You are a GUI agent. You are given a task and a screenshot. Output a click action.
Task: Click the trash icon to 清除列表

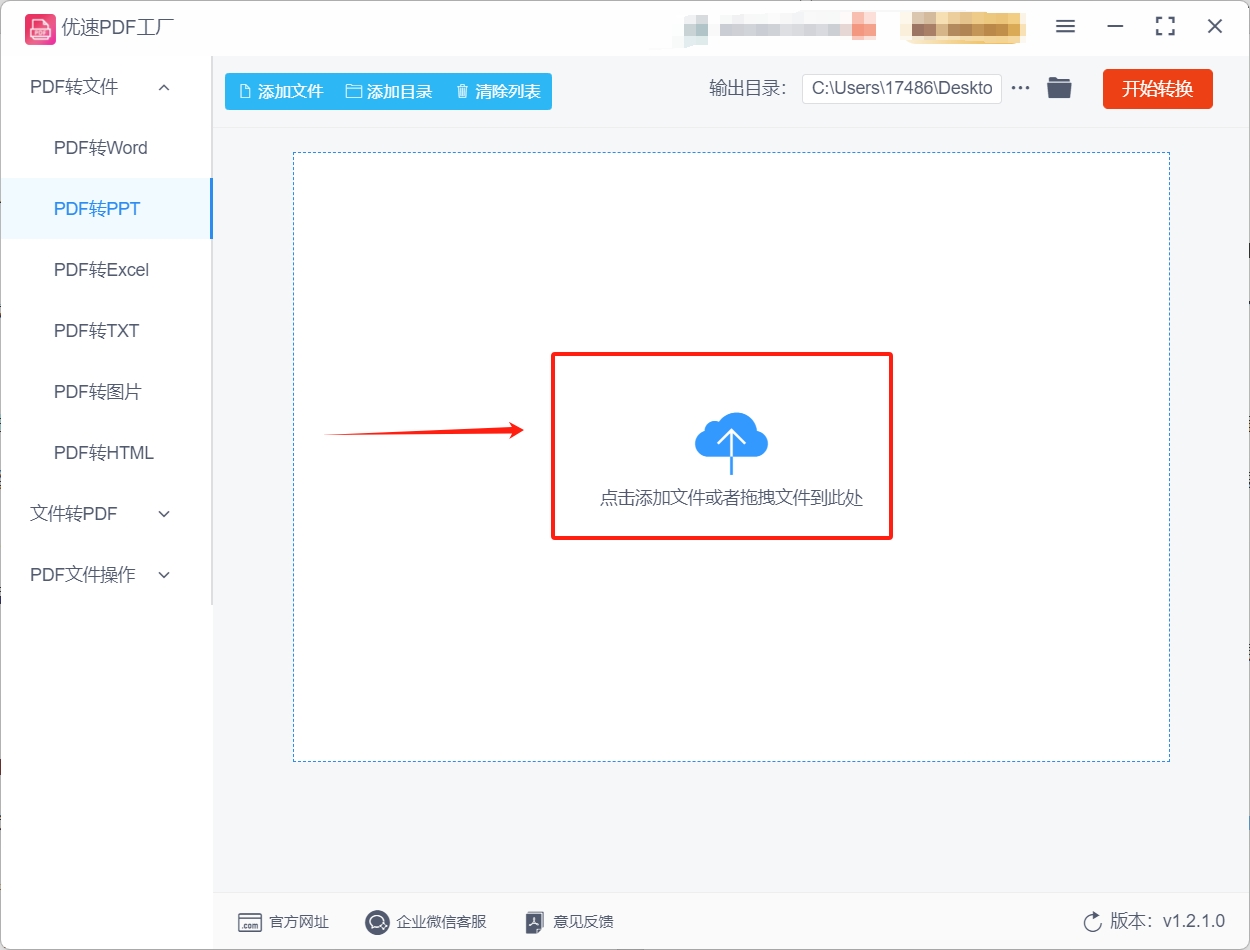(461, 91)
